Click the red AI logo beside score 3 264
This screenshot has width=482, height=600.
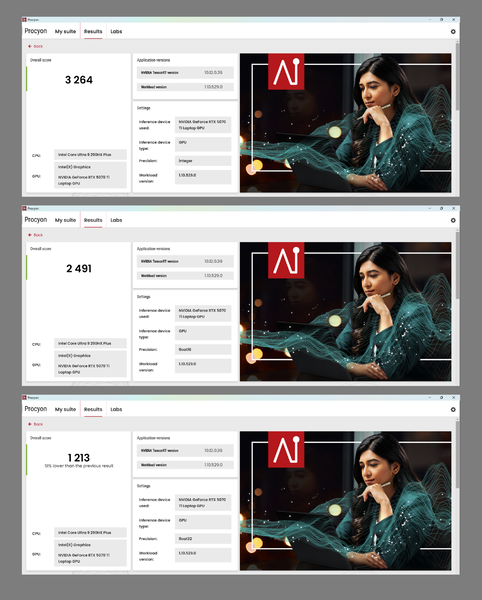[286, 72]
